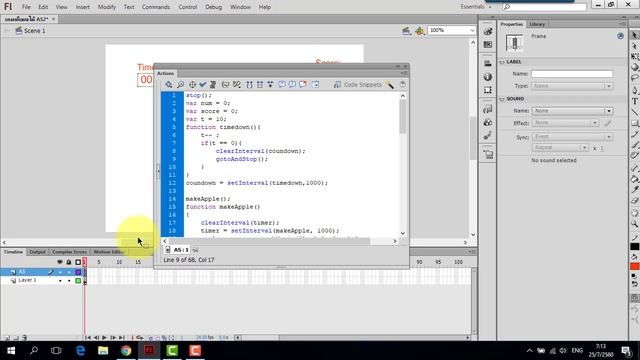640x360 pixels.
Task: Show all layers as outlines icon
Action: 78,262
